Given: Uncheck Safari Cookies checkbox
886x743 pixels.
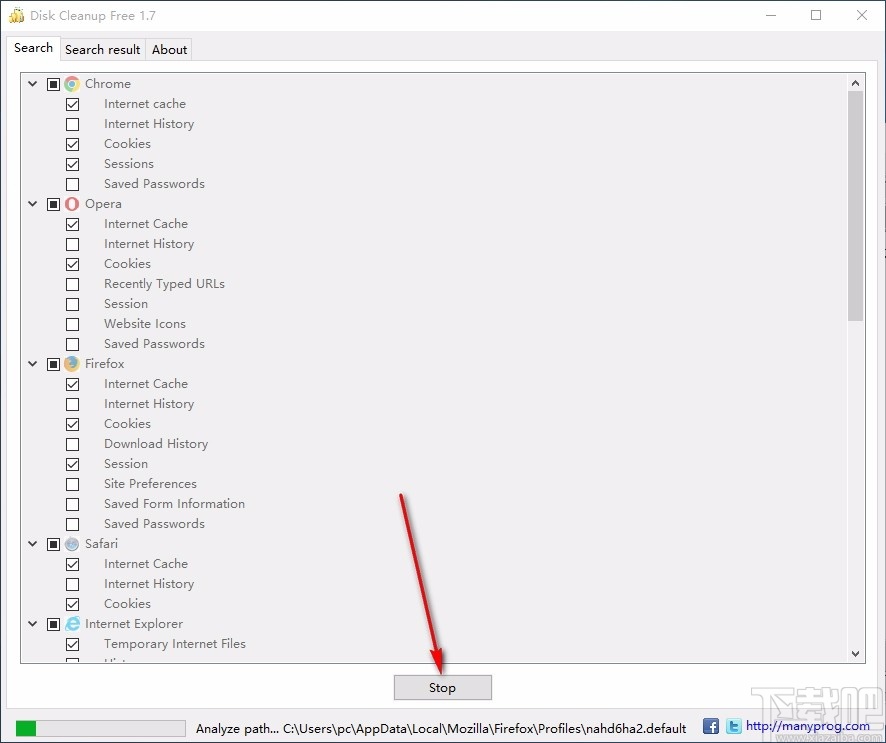Looking at the screenshot, I should pyautogui.click(x=72, y=604).
